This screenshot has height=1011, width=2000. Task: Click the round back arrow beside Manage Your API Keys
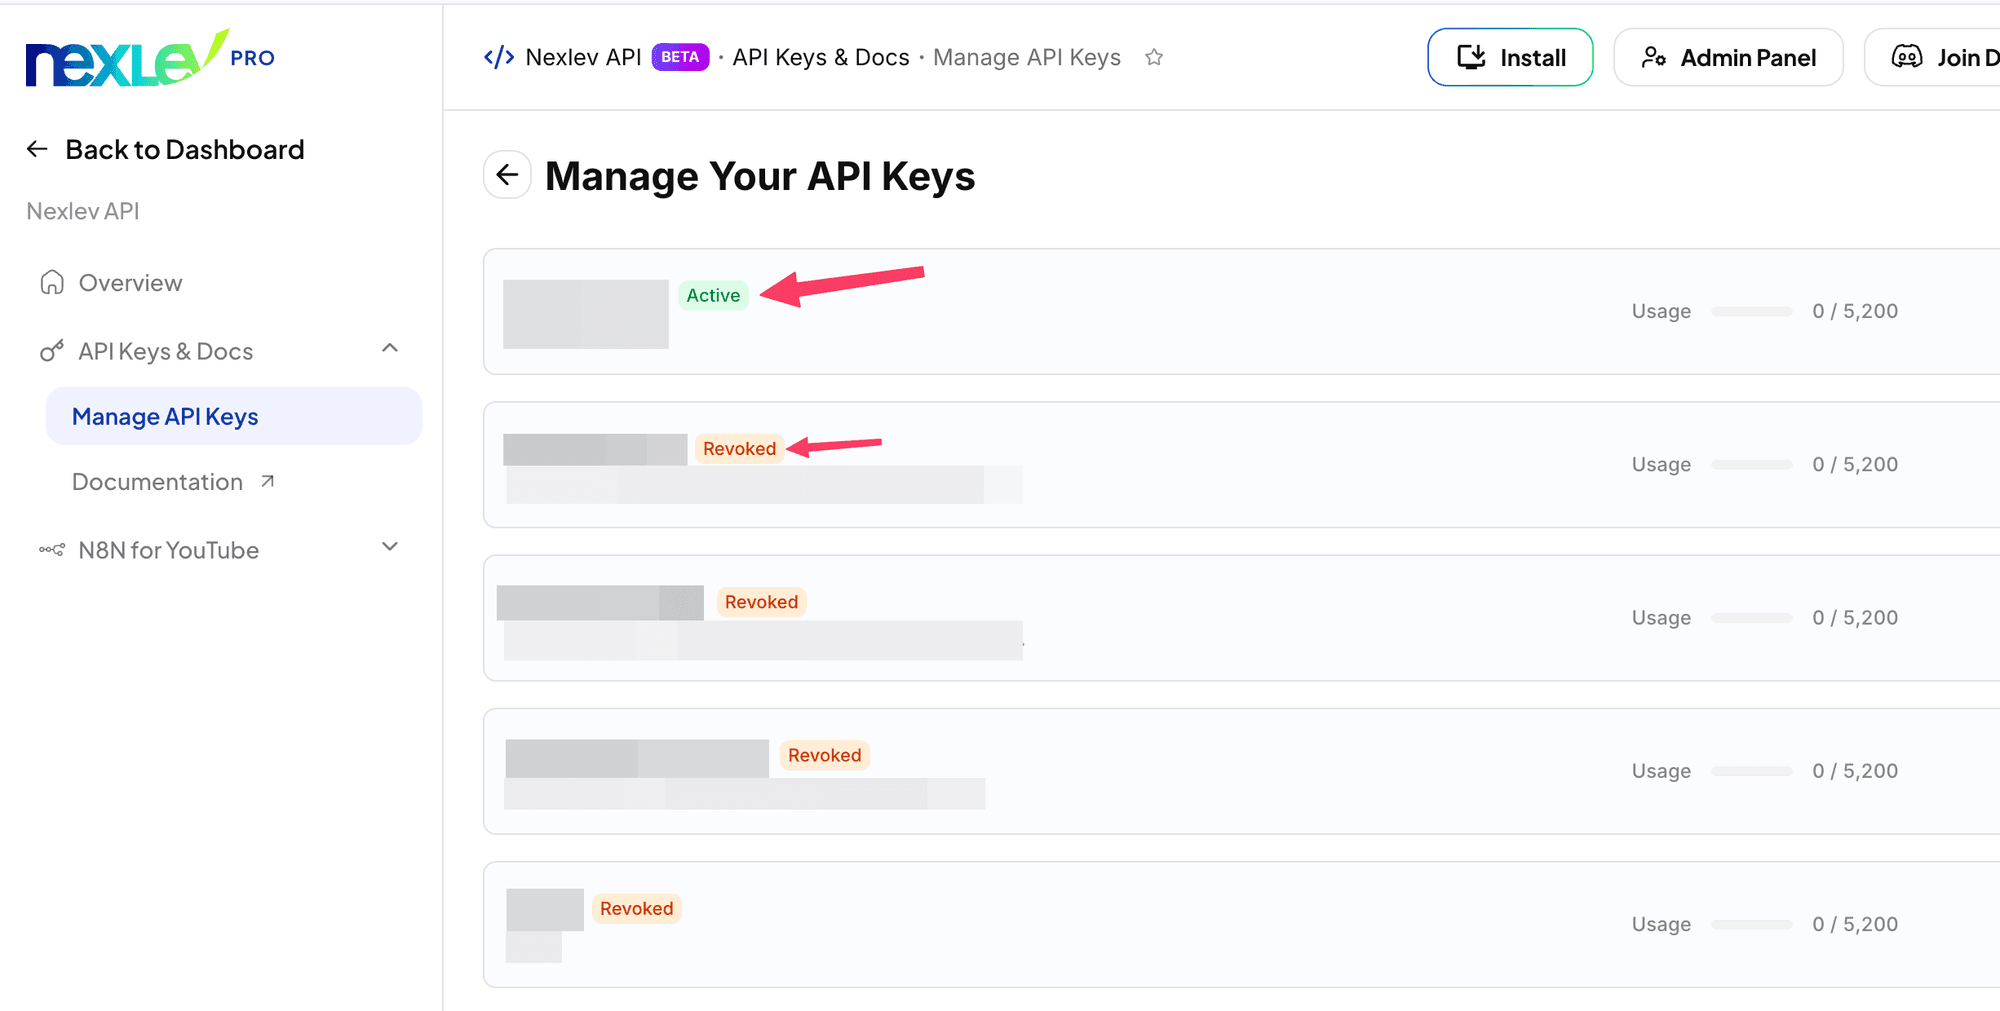tap(507, 175)
